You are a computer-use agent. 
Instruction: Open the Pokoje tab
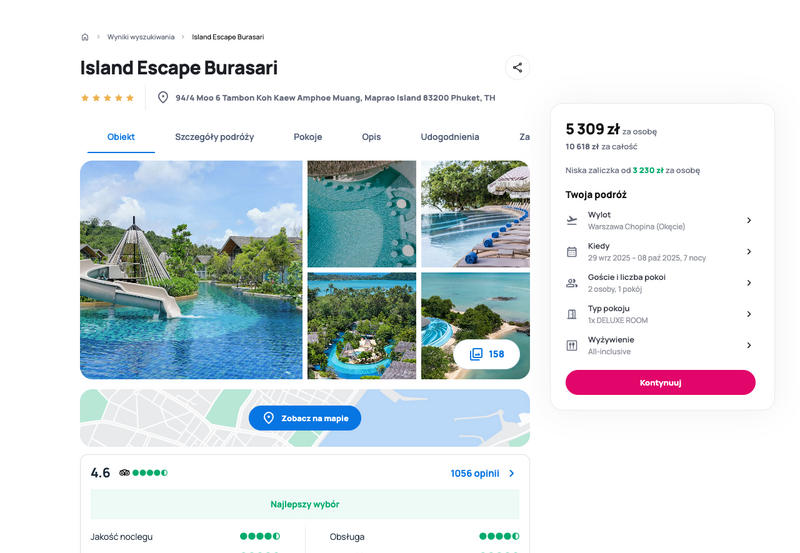[308, 137]
